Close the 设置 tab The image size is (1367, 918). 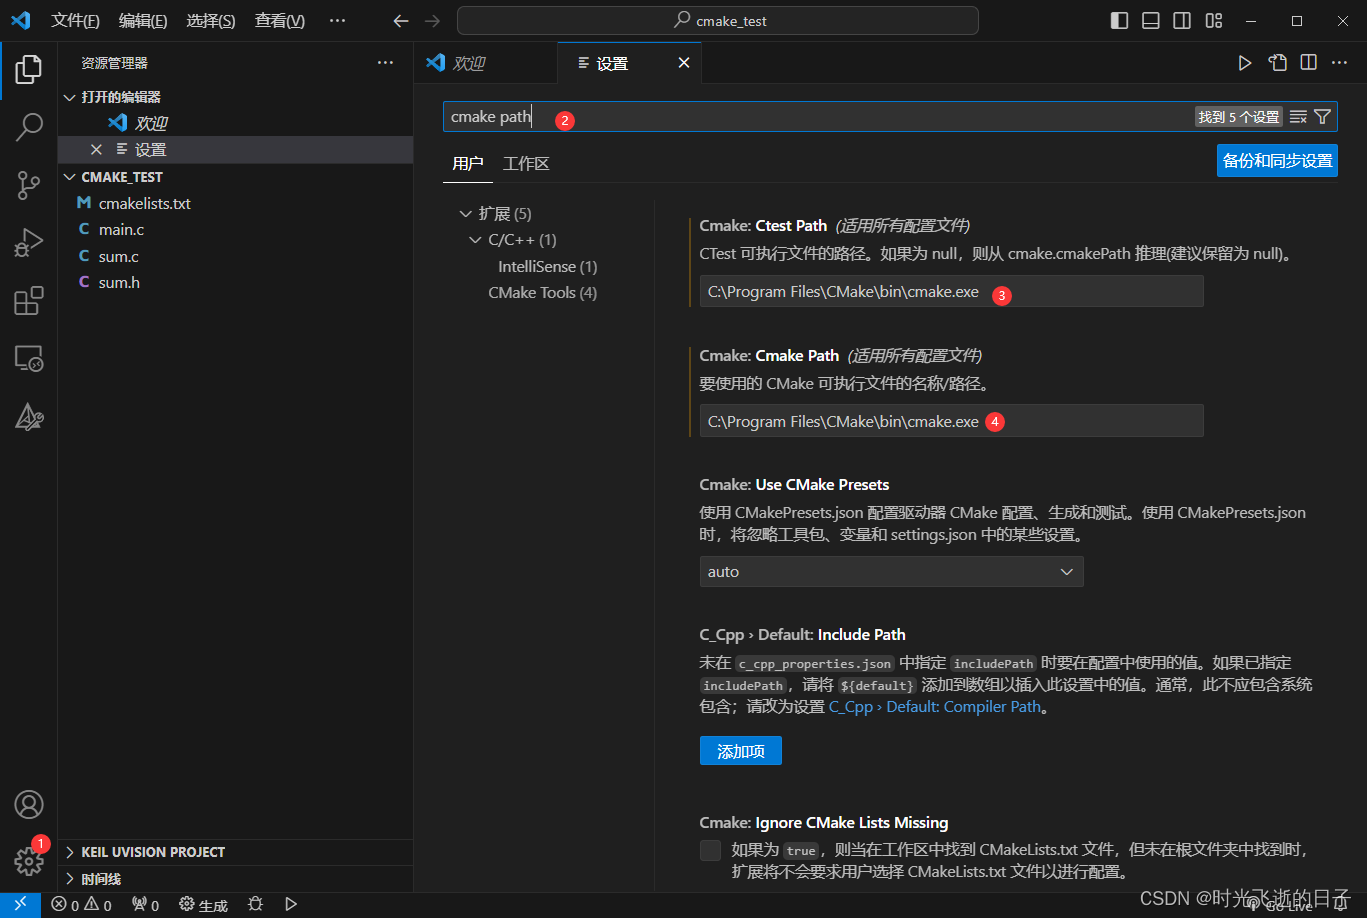coord(684,63)
